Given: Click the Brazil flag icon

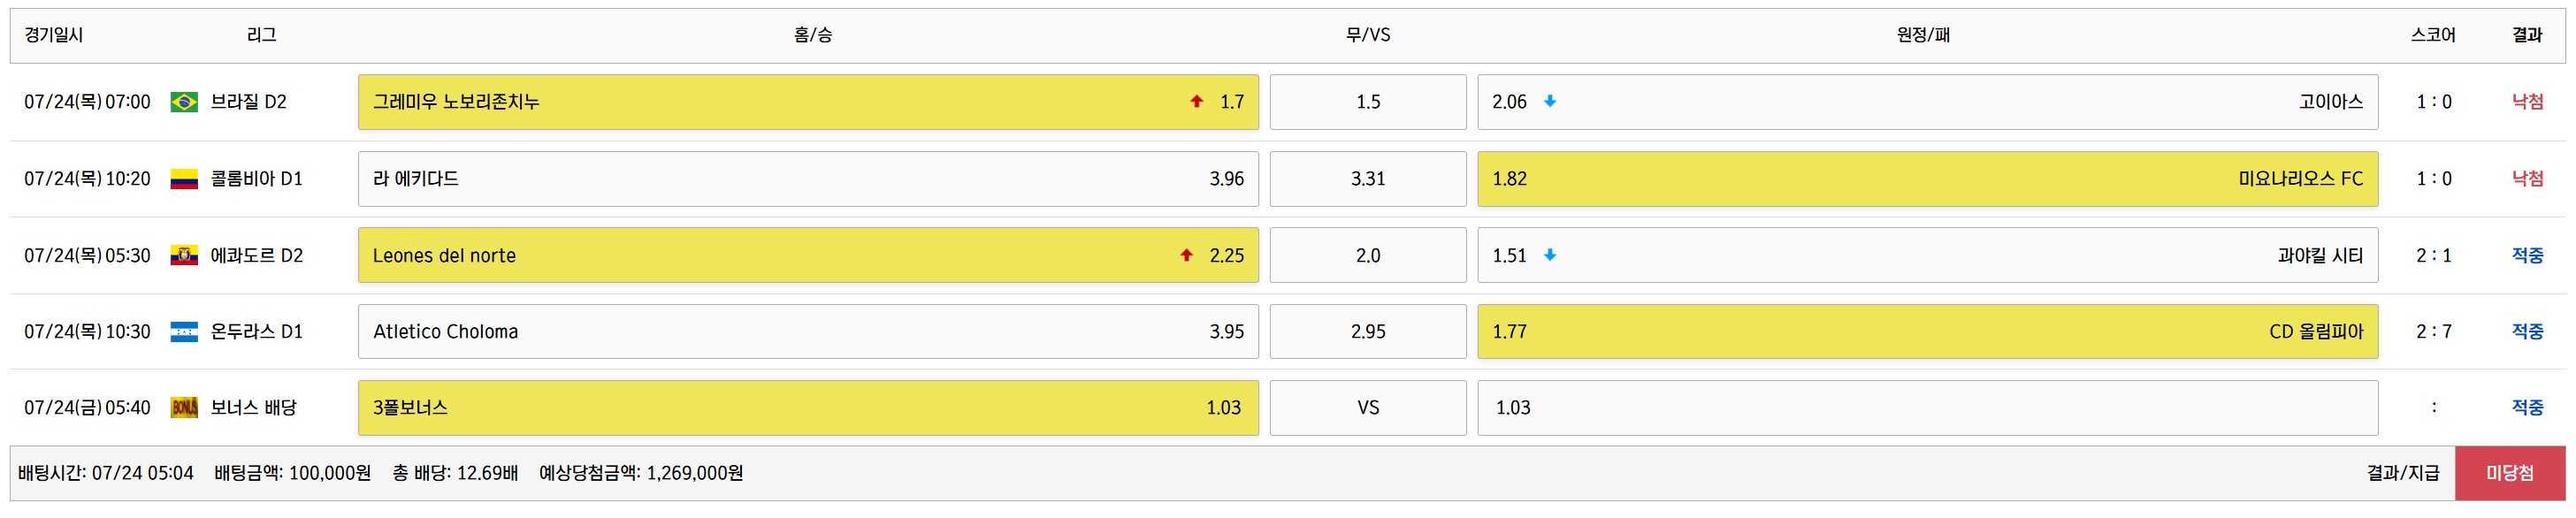Looking at the screenshot, I should click(x=184, y=102).
